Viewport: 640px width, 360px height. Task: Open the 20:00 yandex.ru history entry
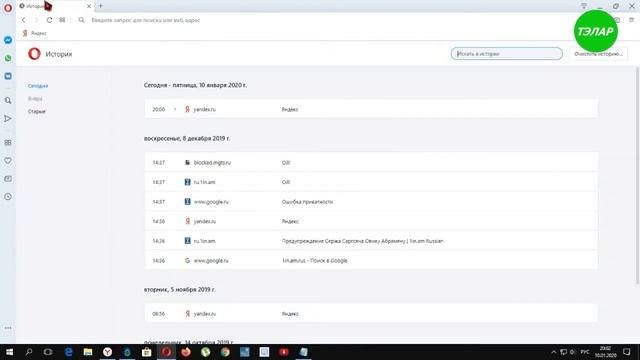tap(371, 109)
